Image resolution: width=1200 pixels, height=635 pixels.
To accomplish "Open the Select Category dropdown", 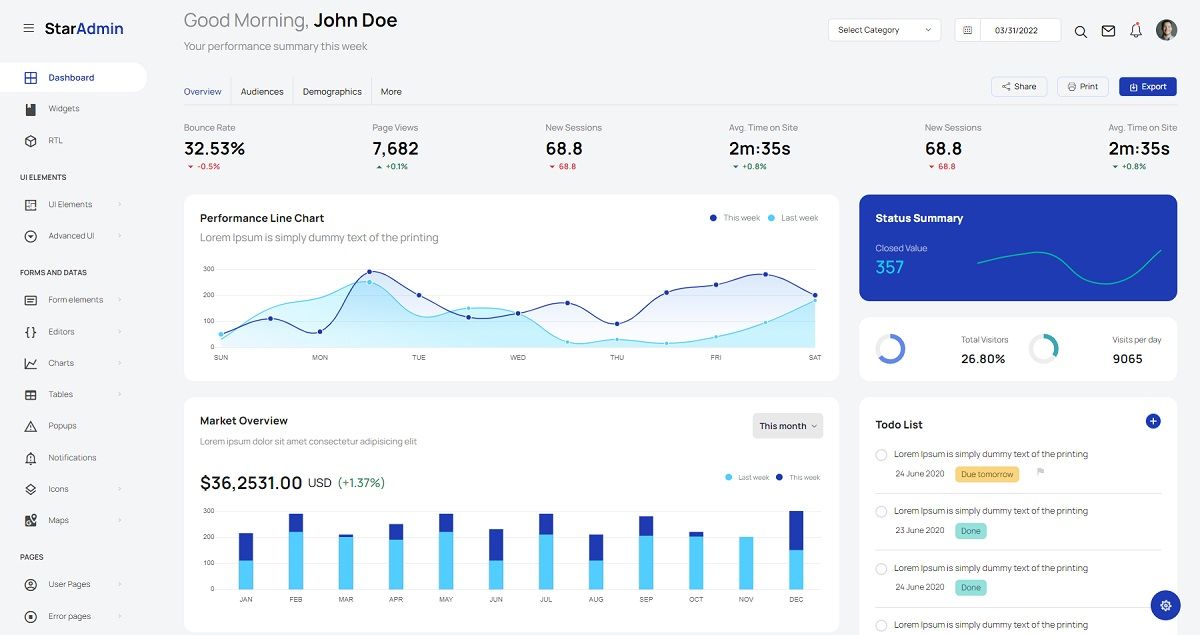I will tap(883, 30).
